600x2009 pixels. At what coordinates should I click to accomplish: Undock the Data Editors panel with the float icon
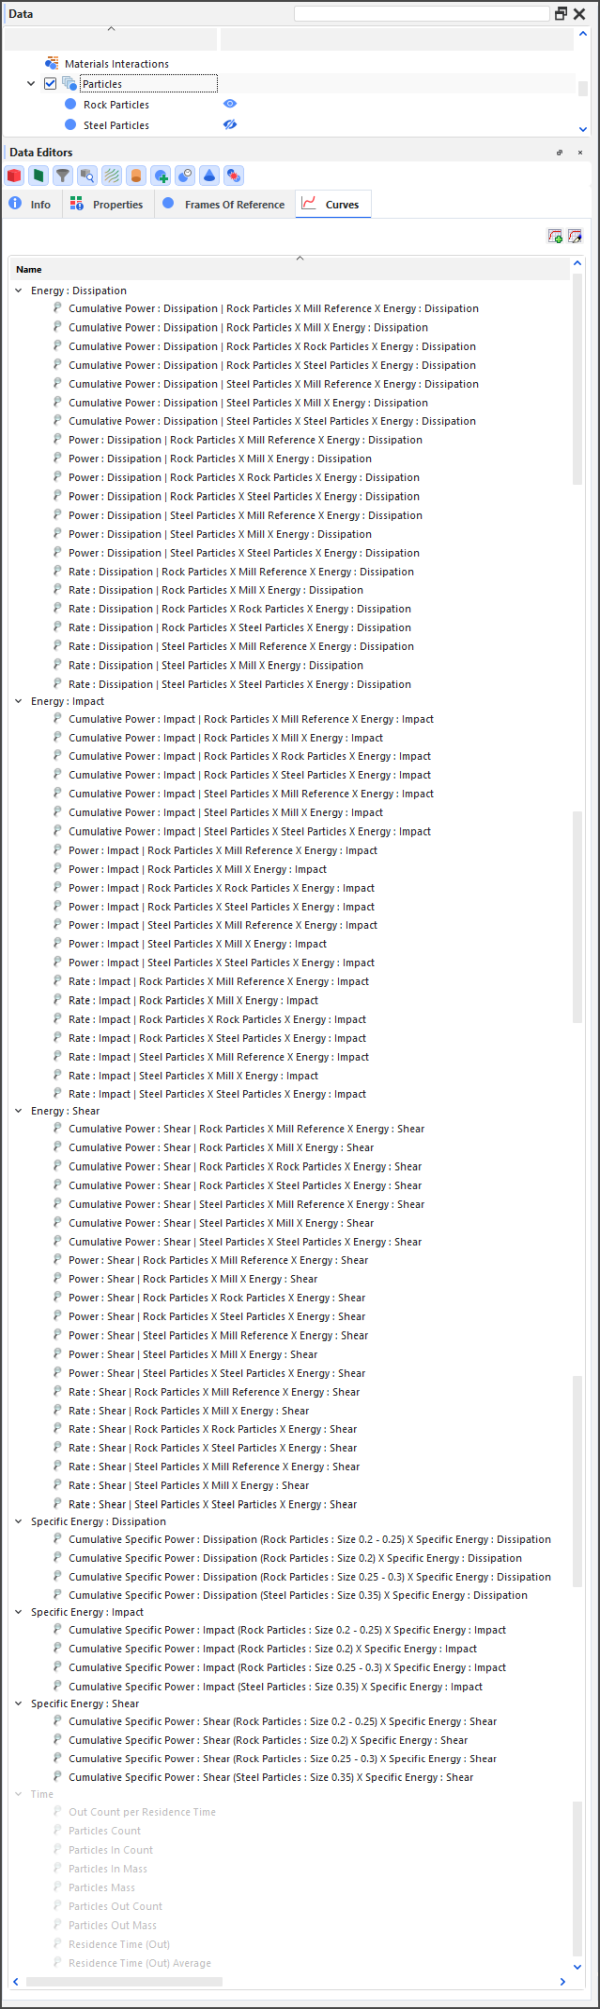560,153
